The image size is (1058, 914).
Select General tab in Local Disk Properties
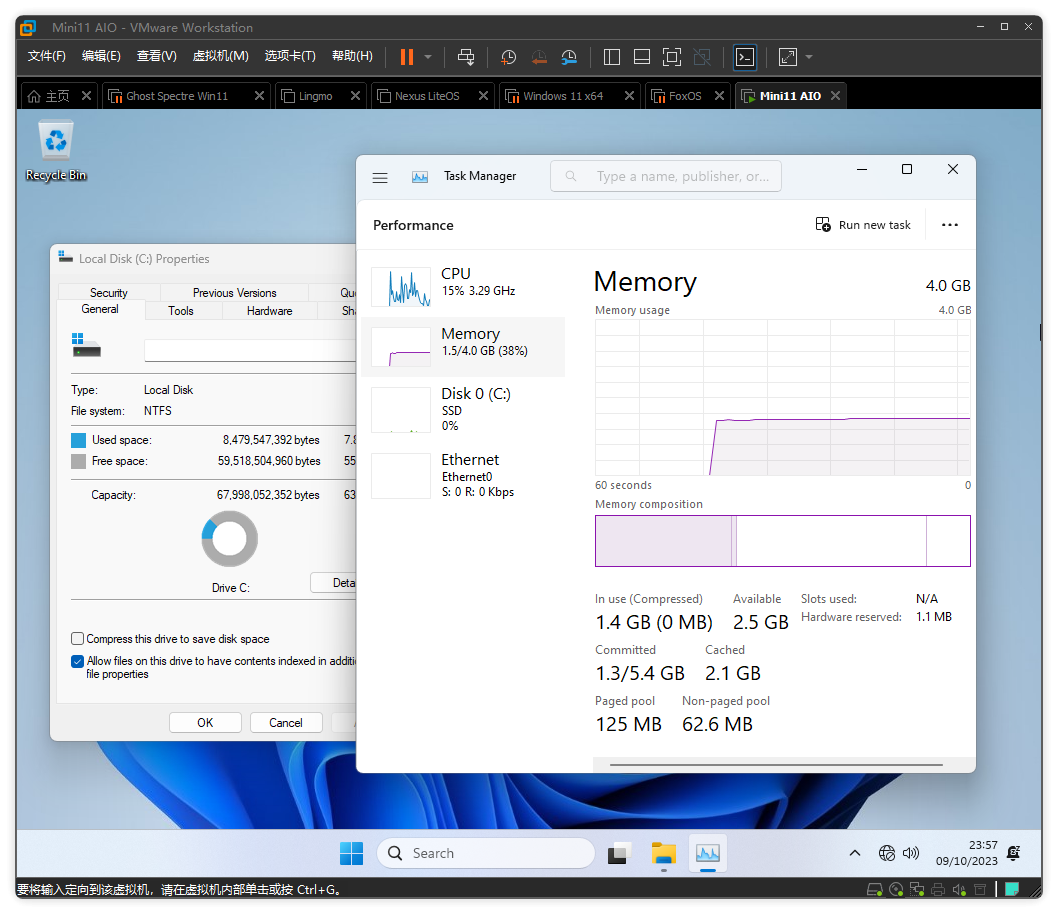point(100,309)
